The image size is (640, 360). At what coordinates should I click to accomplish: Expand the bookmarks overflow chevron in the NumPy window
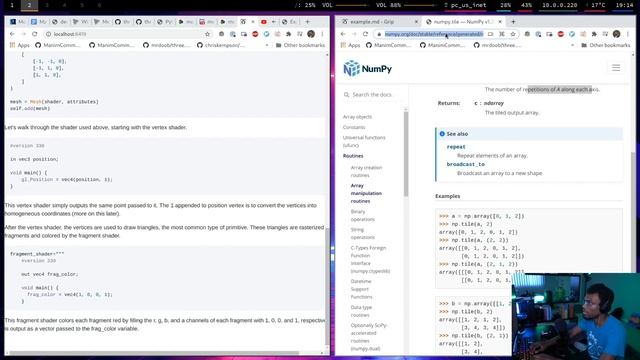point(572,45)
